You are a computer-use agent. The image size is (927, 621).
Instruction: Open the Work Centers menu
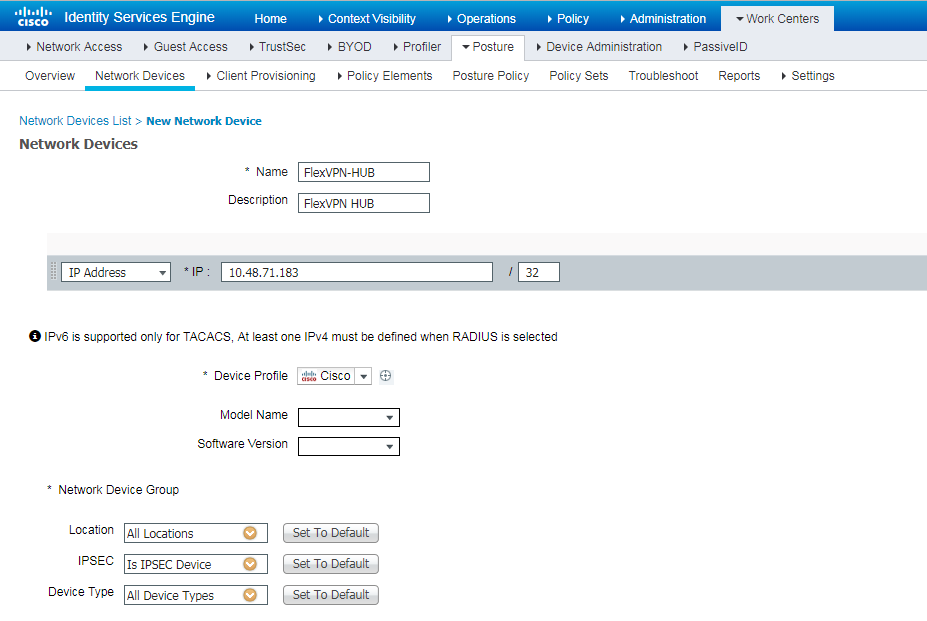click(x=777, y=18)
